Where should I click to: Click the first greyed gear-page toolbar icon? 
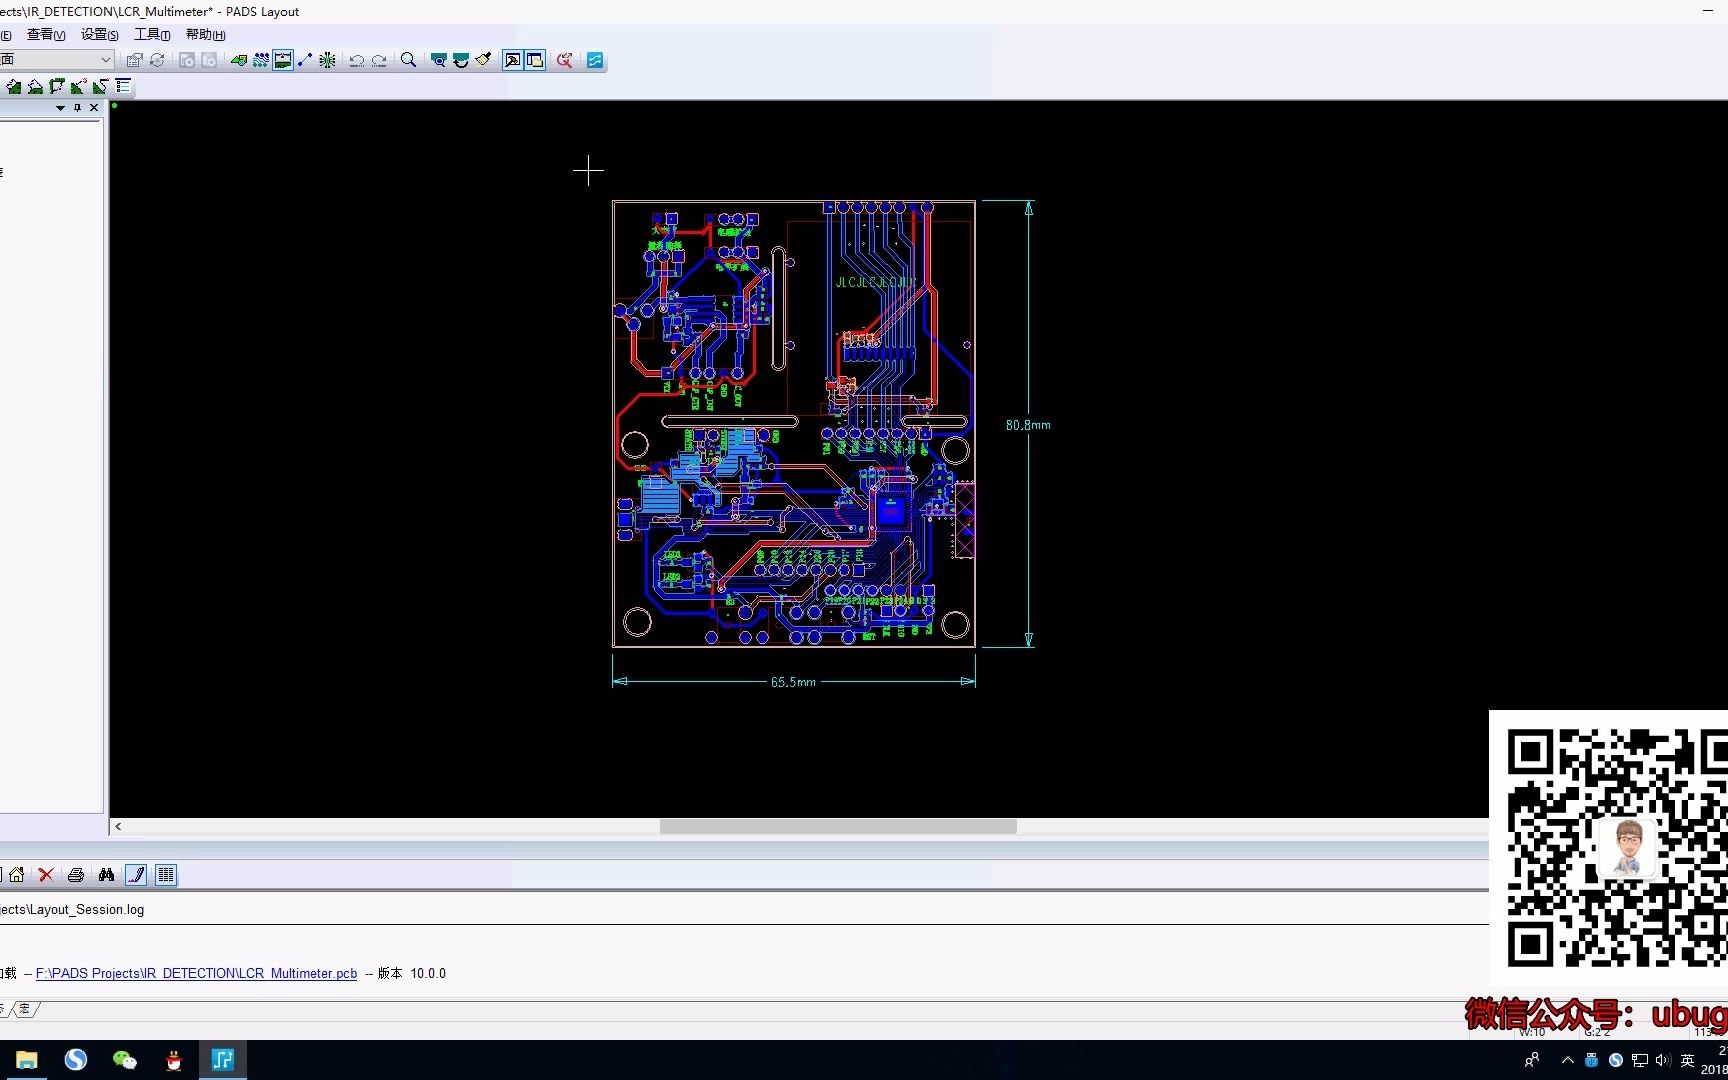[187, 60]
